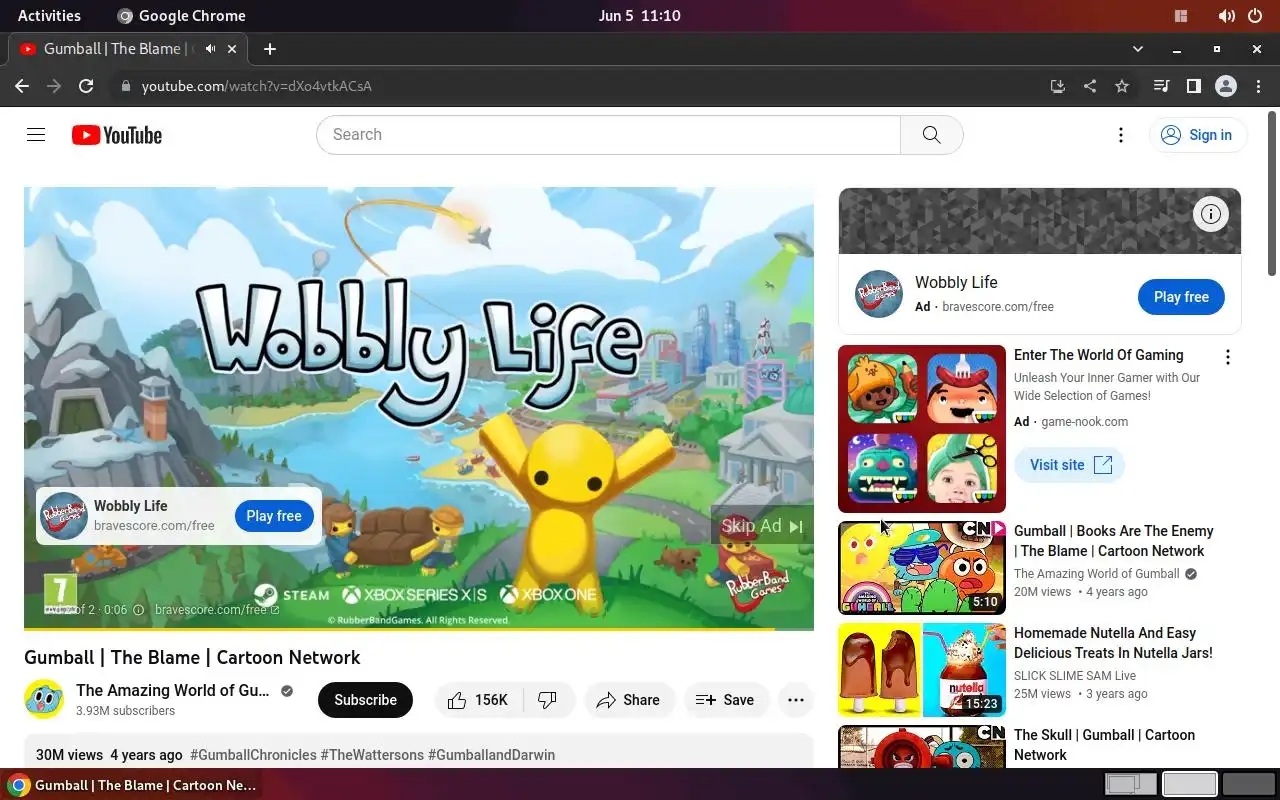Open the Gumball channel avatar
The image size is (1280, 800).
(x=44, y=699)
